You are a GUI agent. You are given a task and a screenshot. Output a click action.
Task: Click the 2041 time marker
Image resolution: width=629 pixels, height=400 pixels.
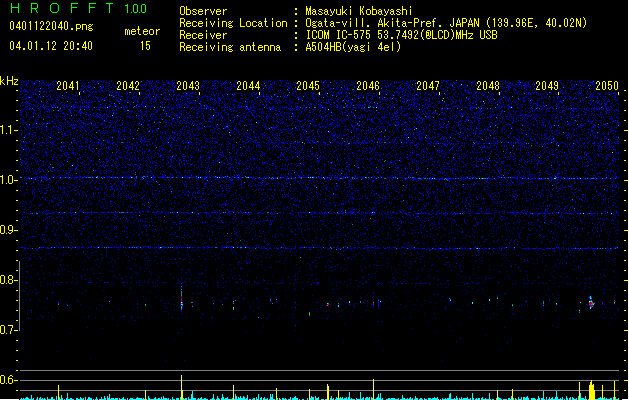68,86
